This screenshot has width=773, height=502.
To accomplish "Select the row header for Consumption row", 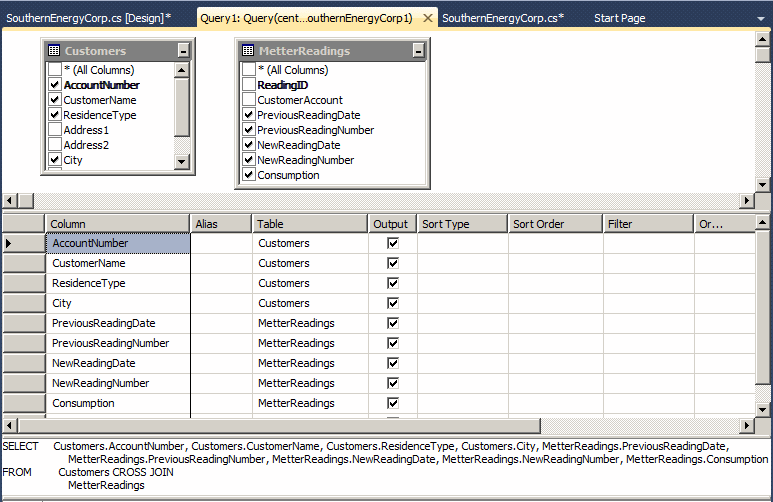I will pyautogui.click(x=24, y=403).
